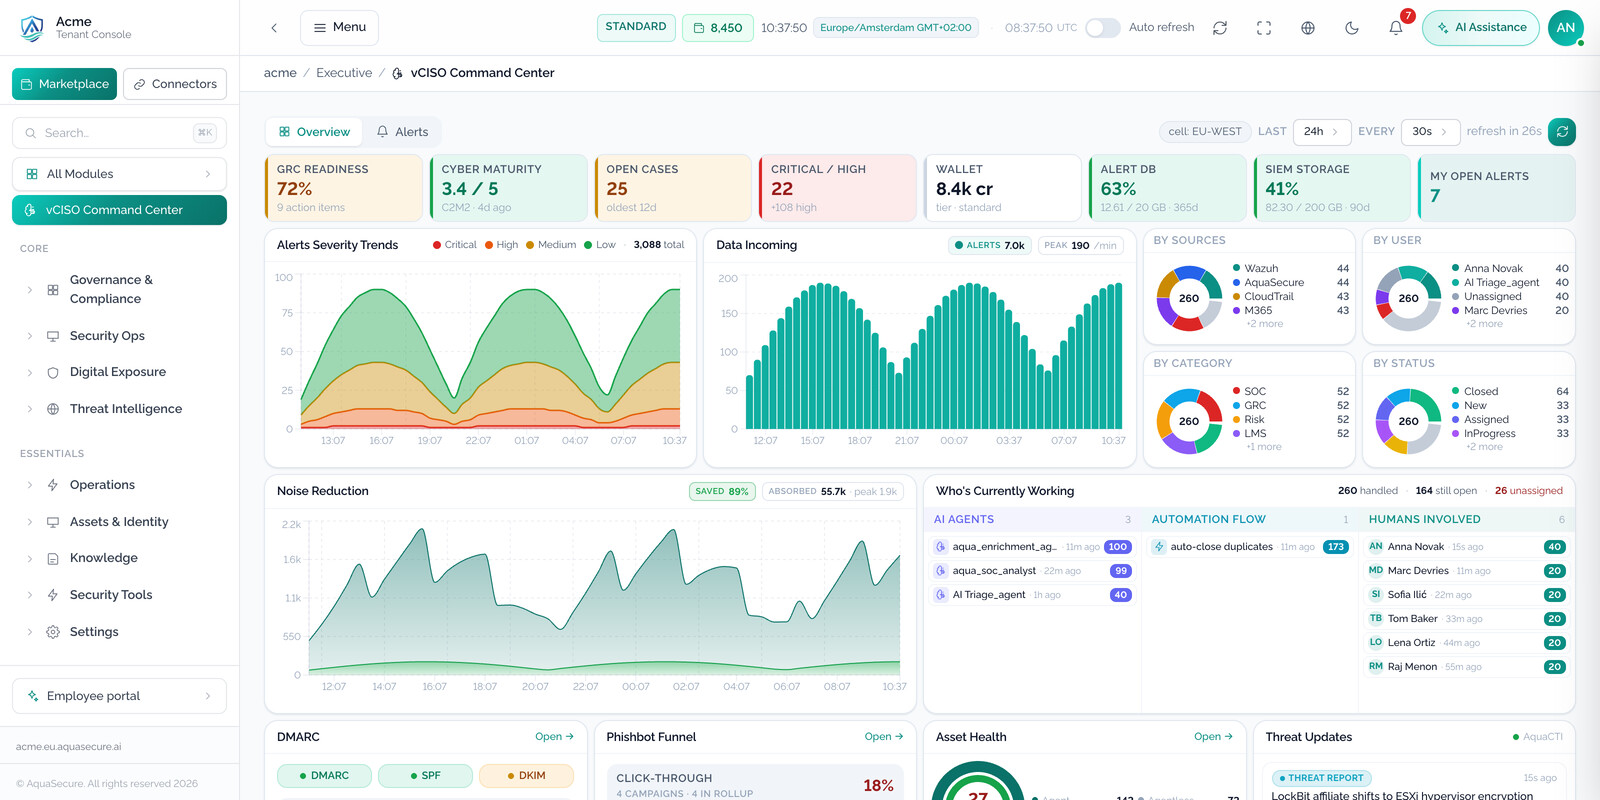Switch to dark mode with moon icon
This screenshot has height=800, width=1600.
point(1352,28)
